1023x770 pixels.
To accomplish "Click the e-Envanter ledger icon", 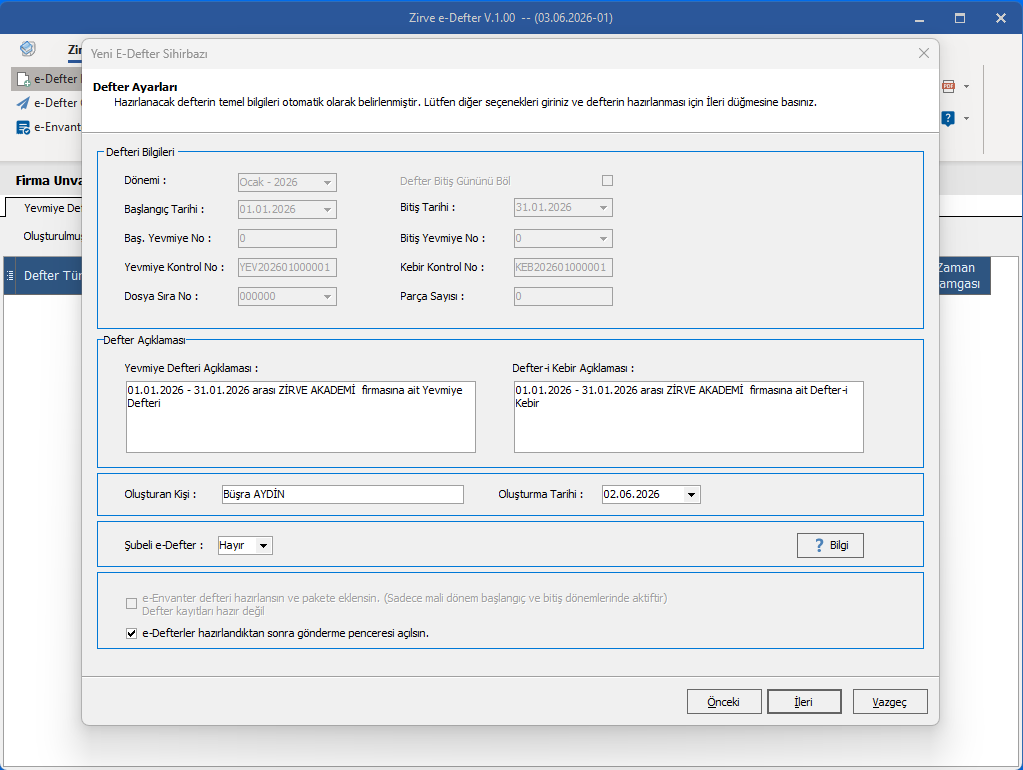I will (x=23, y=127).
